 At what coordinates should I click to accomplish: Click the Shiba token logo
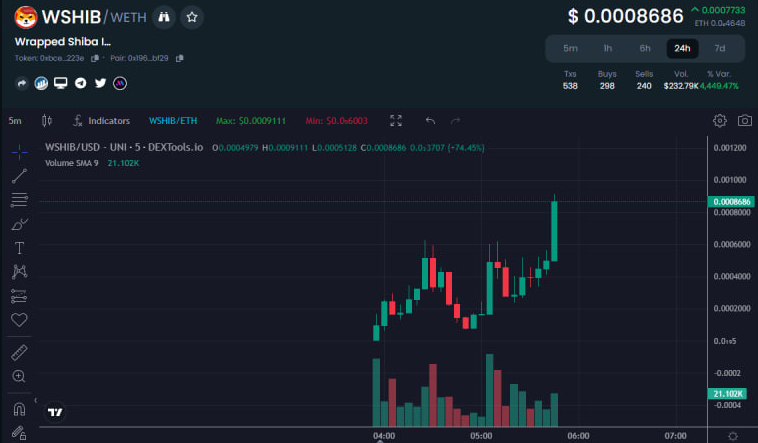[26, 17]
